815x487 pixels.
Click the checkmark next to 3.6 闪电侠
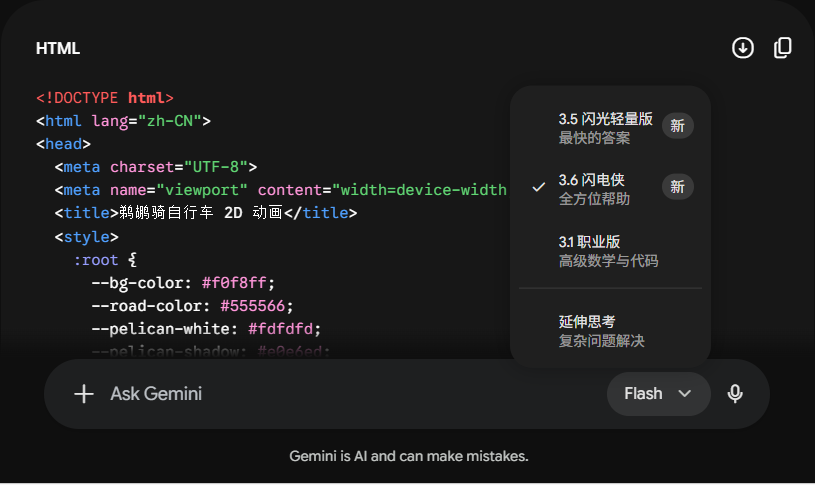pos(539,187)
